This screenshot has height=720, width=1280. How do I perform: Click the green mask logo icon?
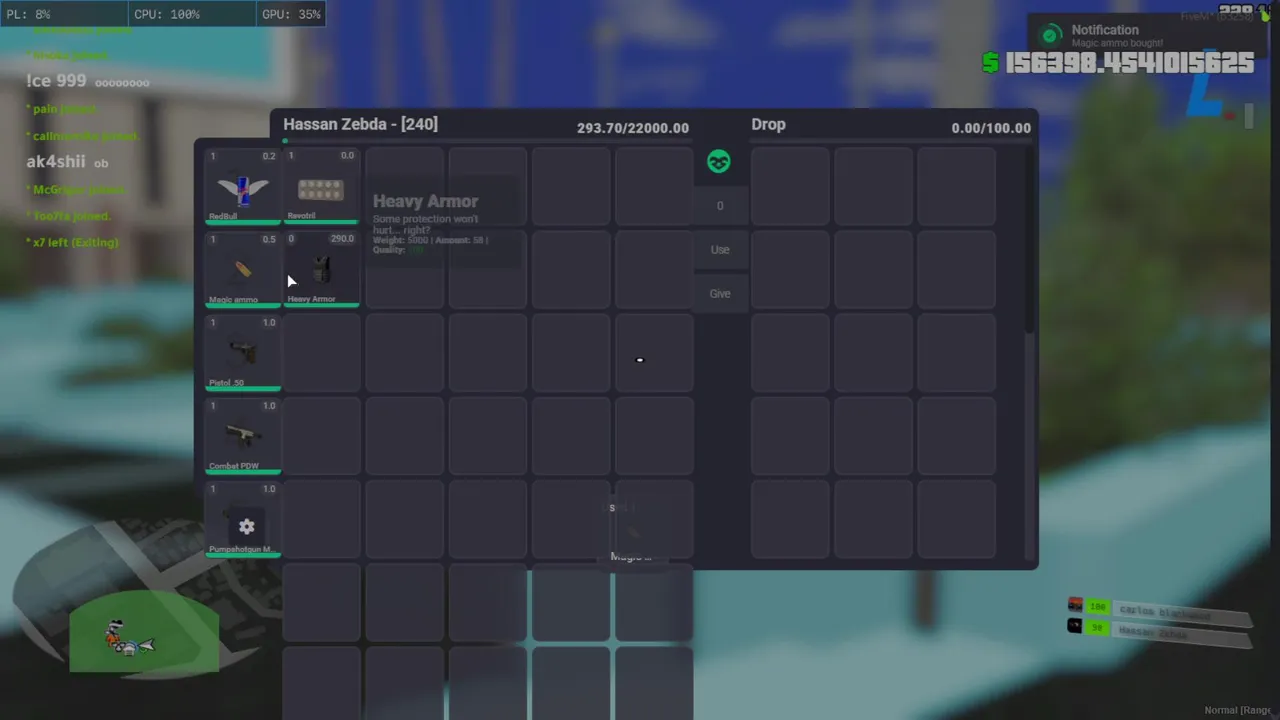click(718, 162)
